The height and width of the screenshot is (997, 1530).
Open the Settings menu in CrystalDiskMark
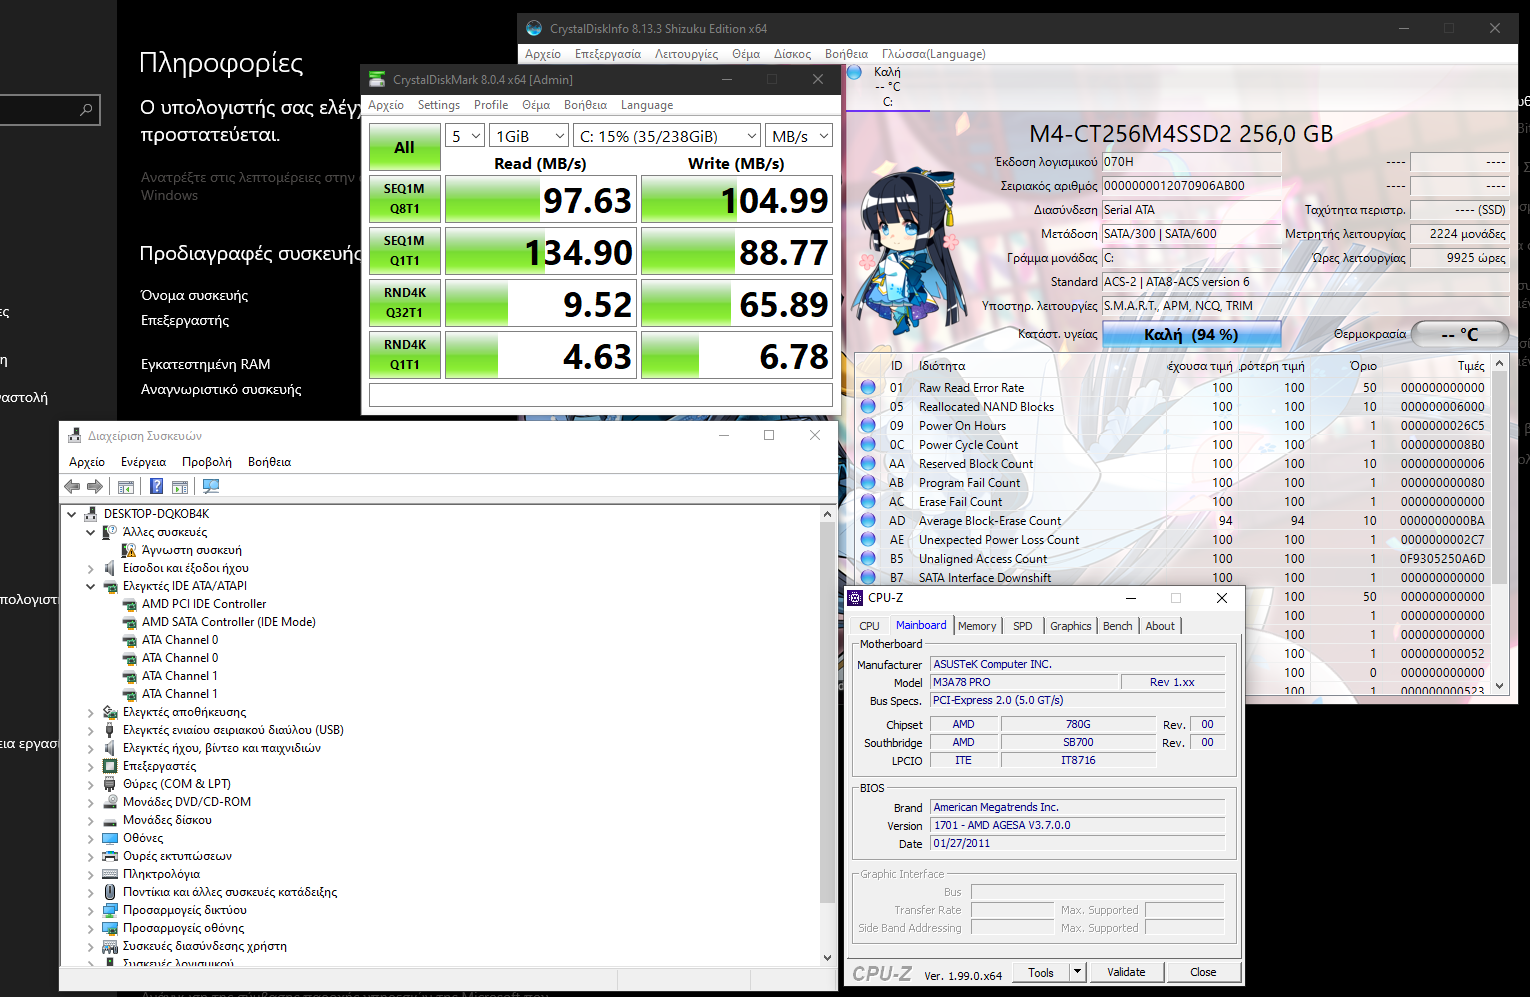pyautogui.click(x=439, y=105)
